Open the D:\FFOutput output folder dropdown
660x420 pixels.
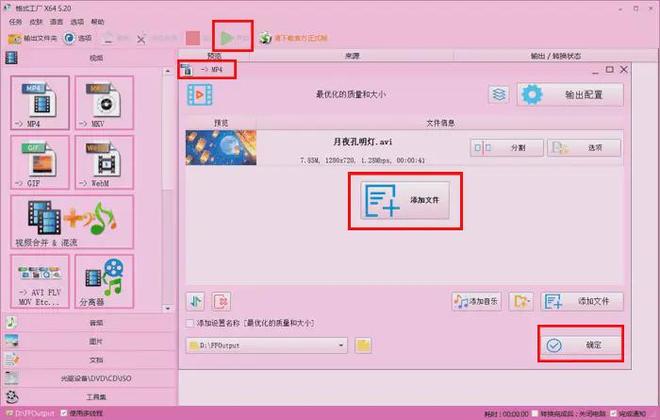tap(267, 346)
